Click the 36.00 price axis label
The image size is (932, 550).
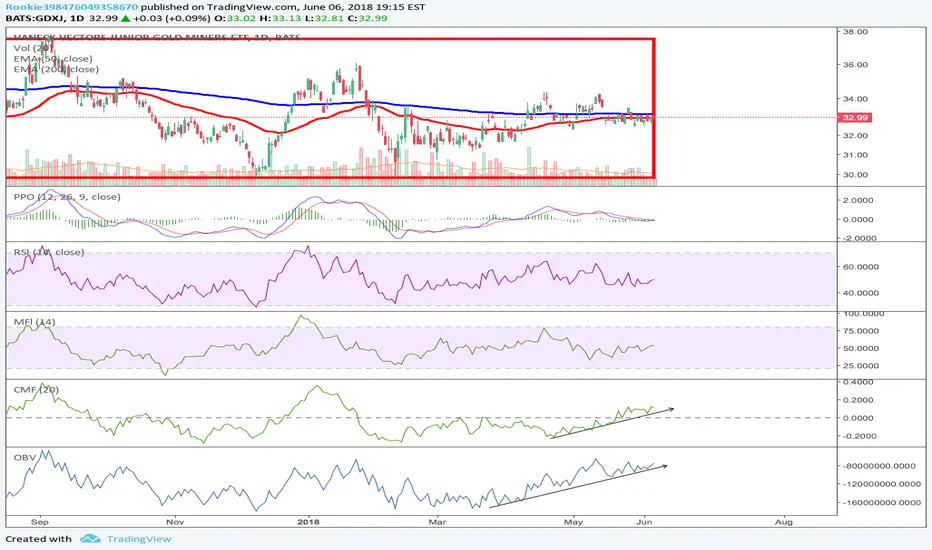(x=856, y=65)
